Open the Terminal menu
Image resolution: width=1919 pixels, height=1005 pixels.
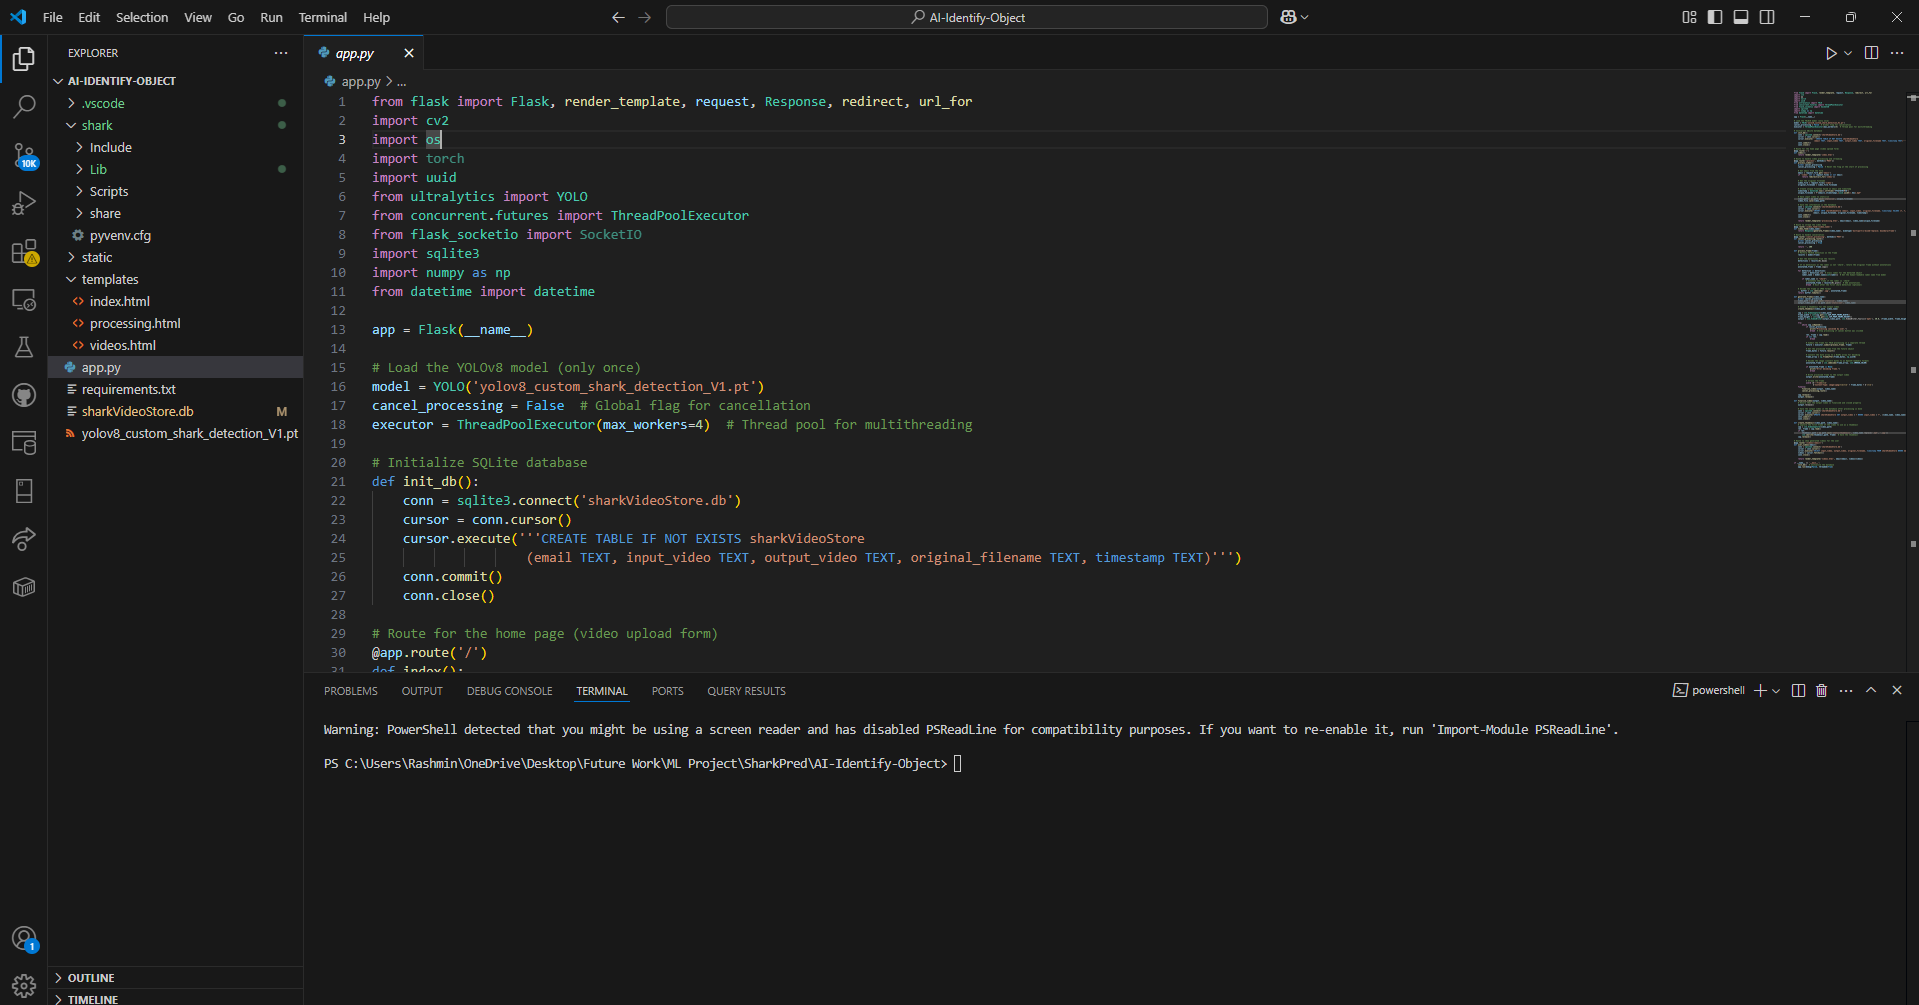323,17
